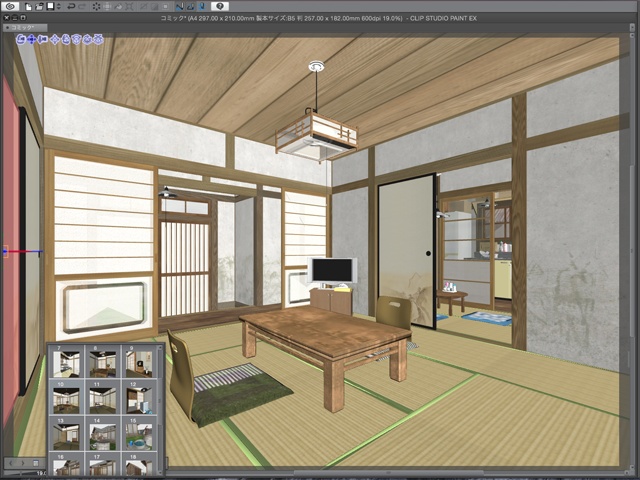This screenshot has width=640, height=480.
Task: Select the Fill bucket command icon
Action: coord(118,6)
